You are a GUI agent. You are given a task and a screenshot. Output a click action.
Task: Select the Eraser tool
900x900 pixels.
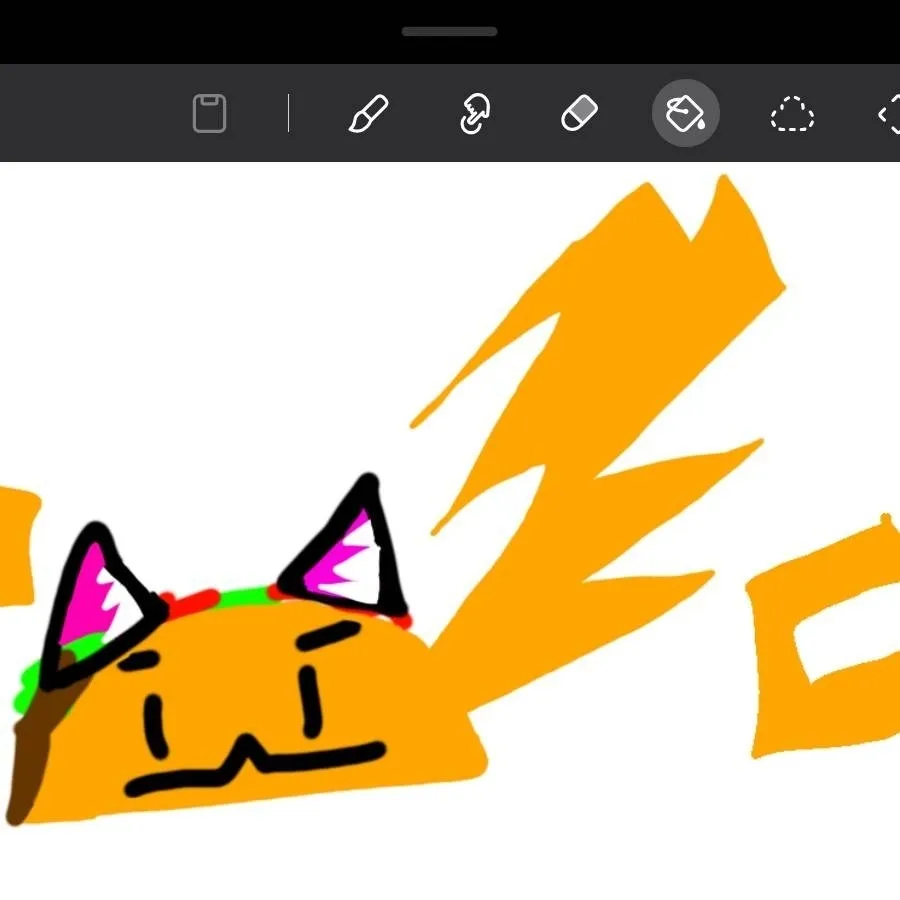[x=579, y=113]
